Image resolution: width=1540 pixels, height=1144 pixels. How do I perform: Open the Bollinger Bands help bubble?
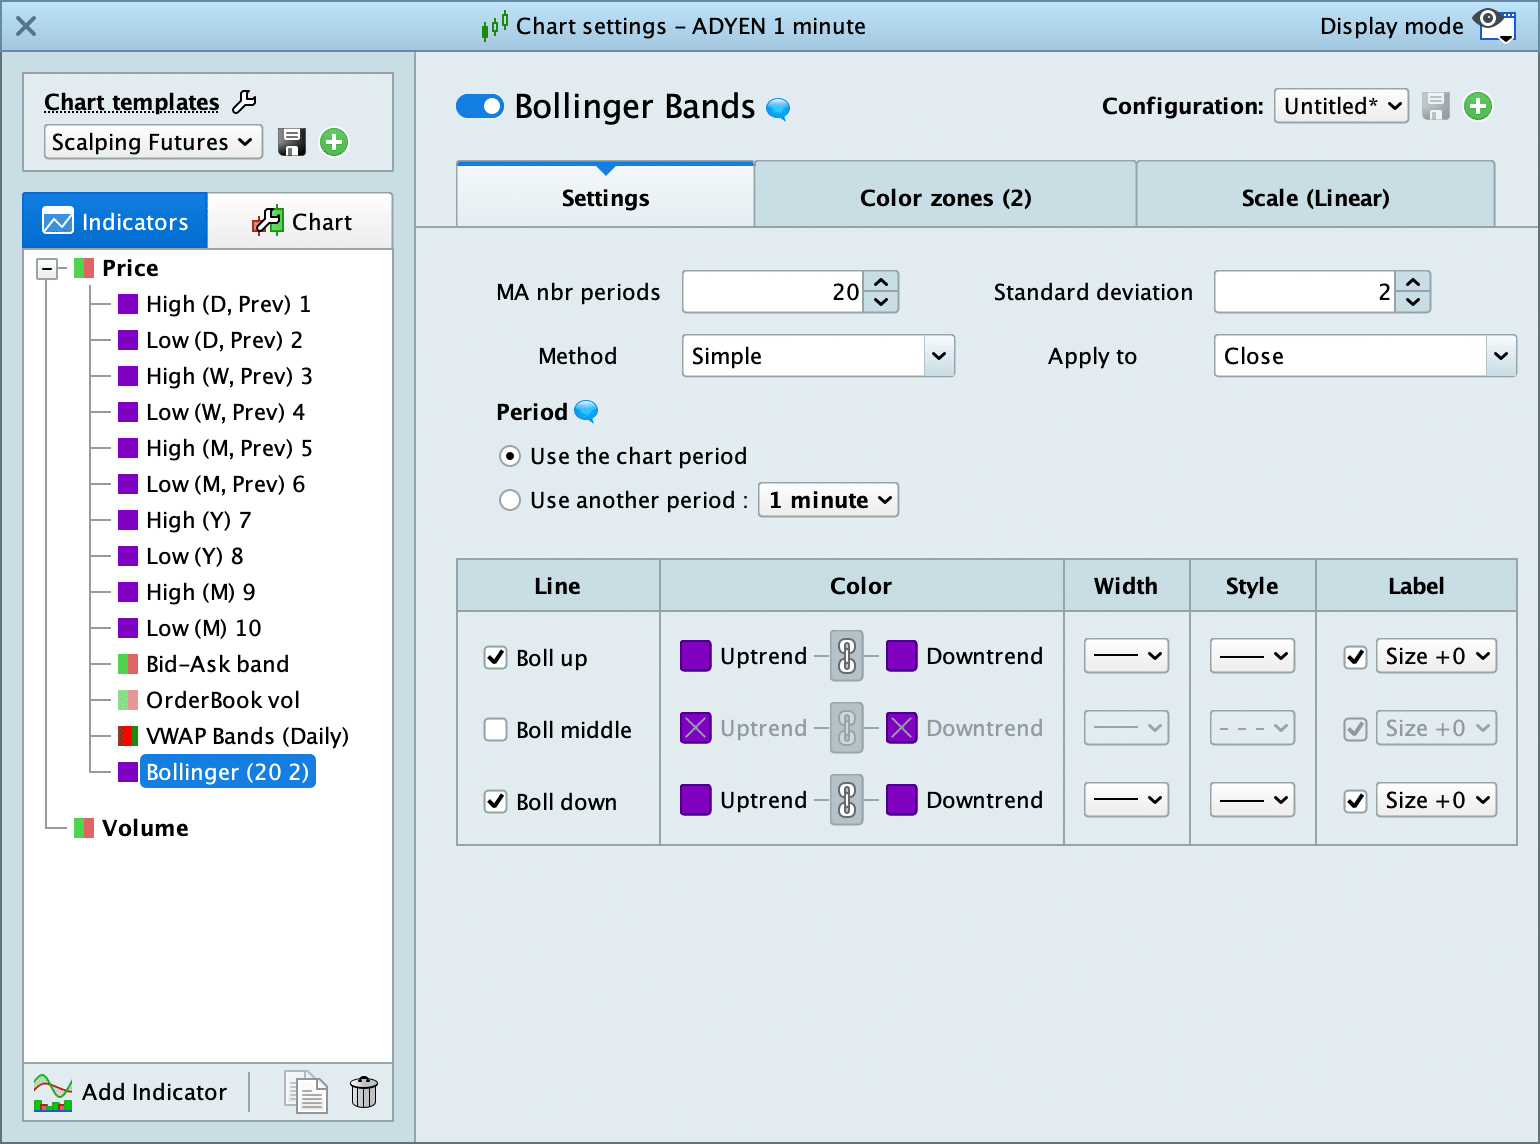point(778,108)
